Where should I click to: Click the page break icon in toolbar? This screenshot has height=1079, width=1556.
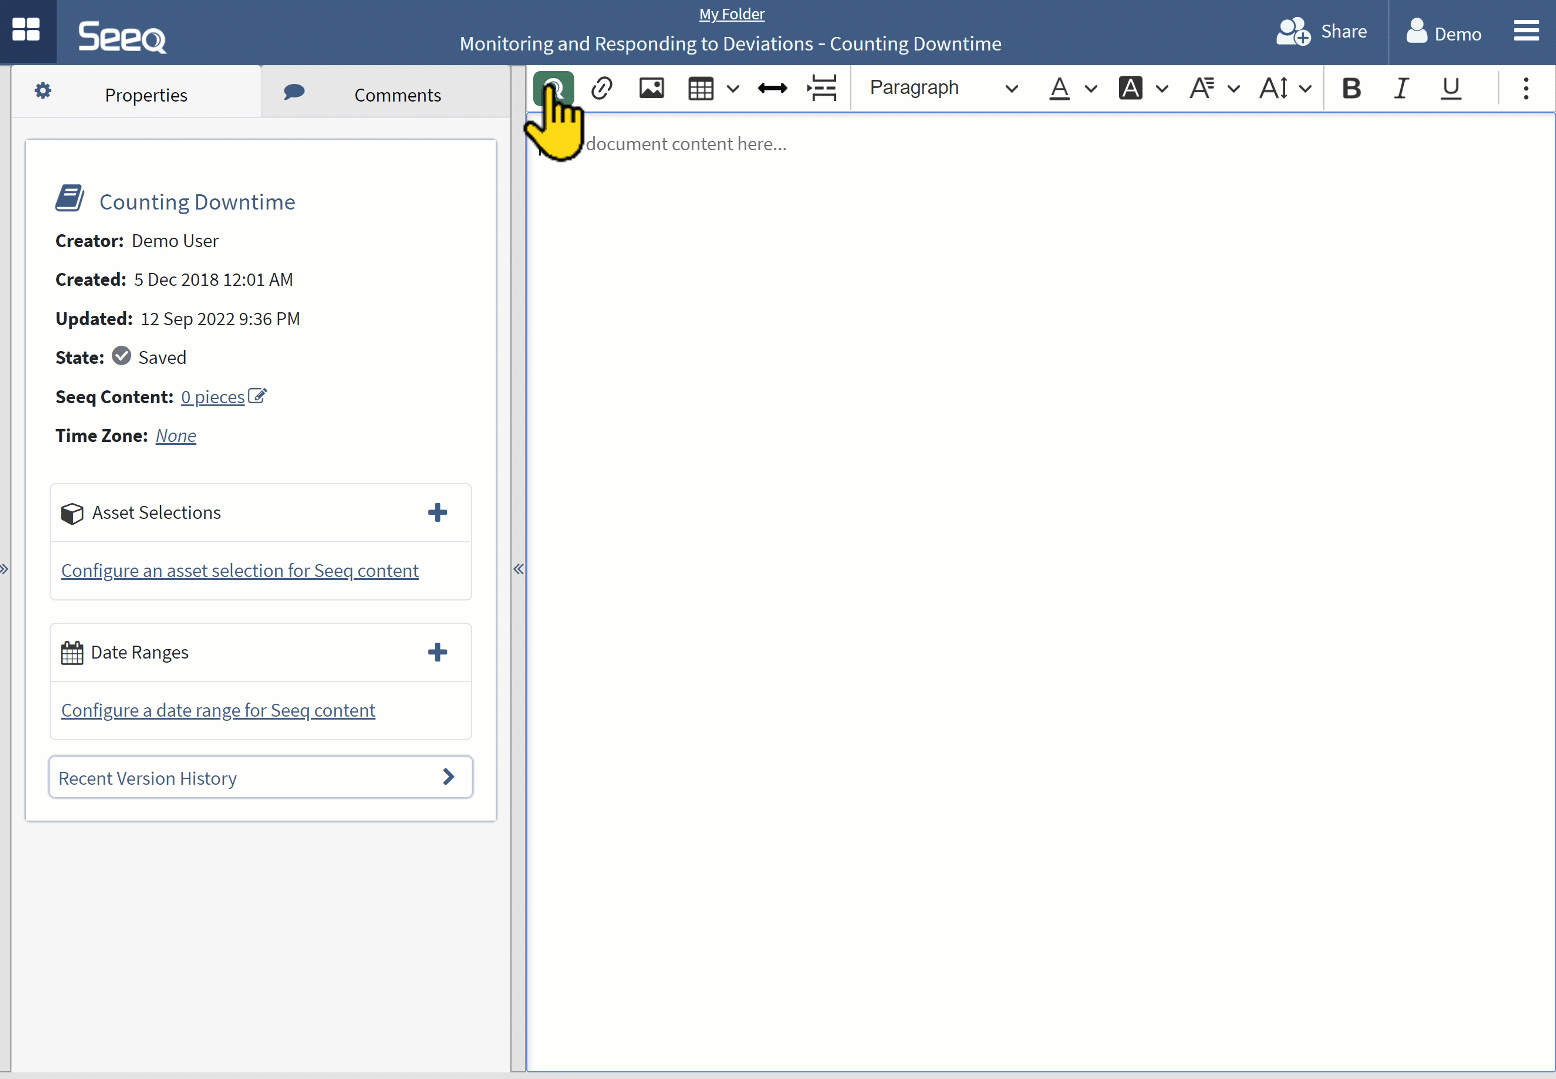coord(822,88)
